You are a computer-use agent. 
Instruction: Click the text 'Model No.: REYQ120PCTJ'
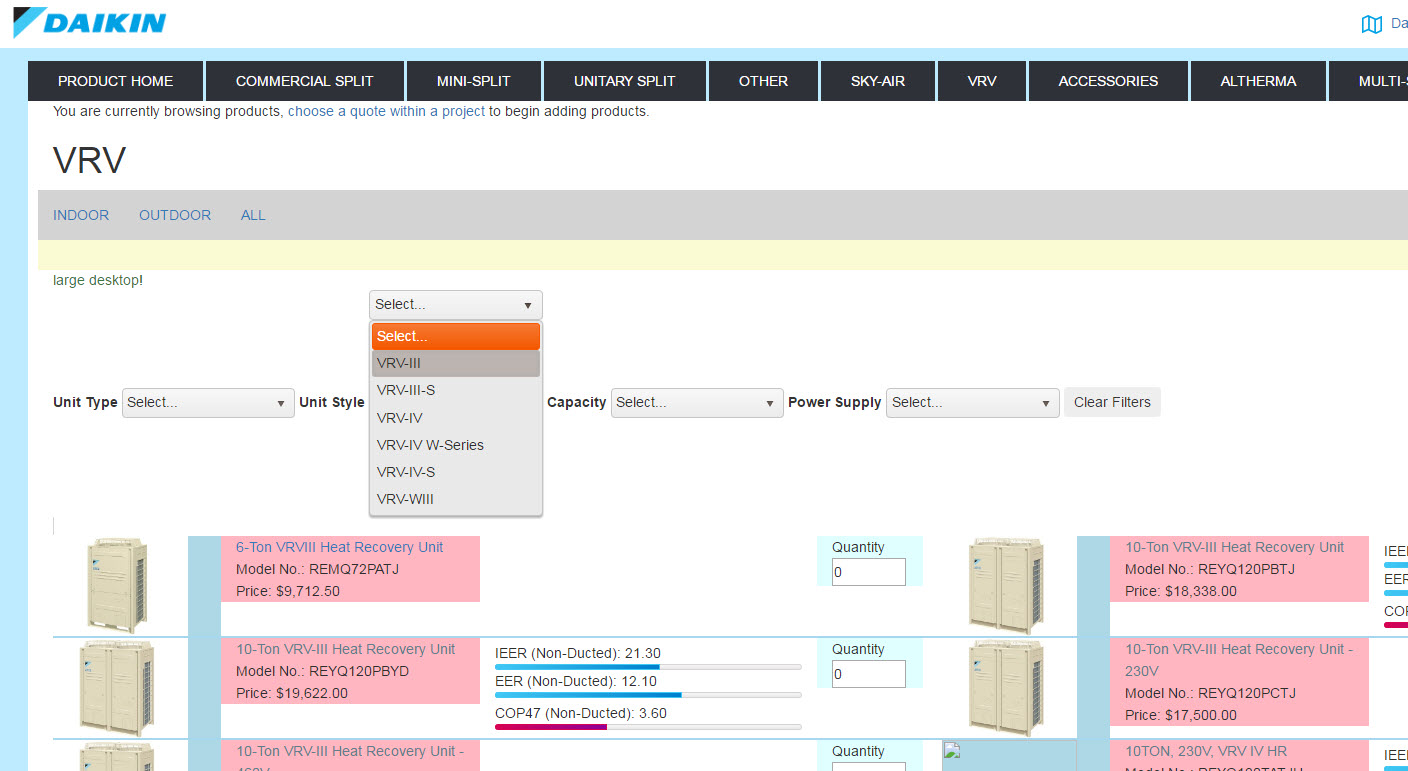tap(1210, 693)
